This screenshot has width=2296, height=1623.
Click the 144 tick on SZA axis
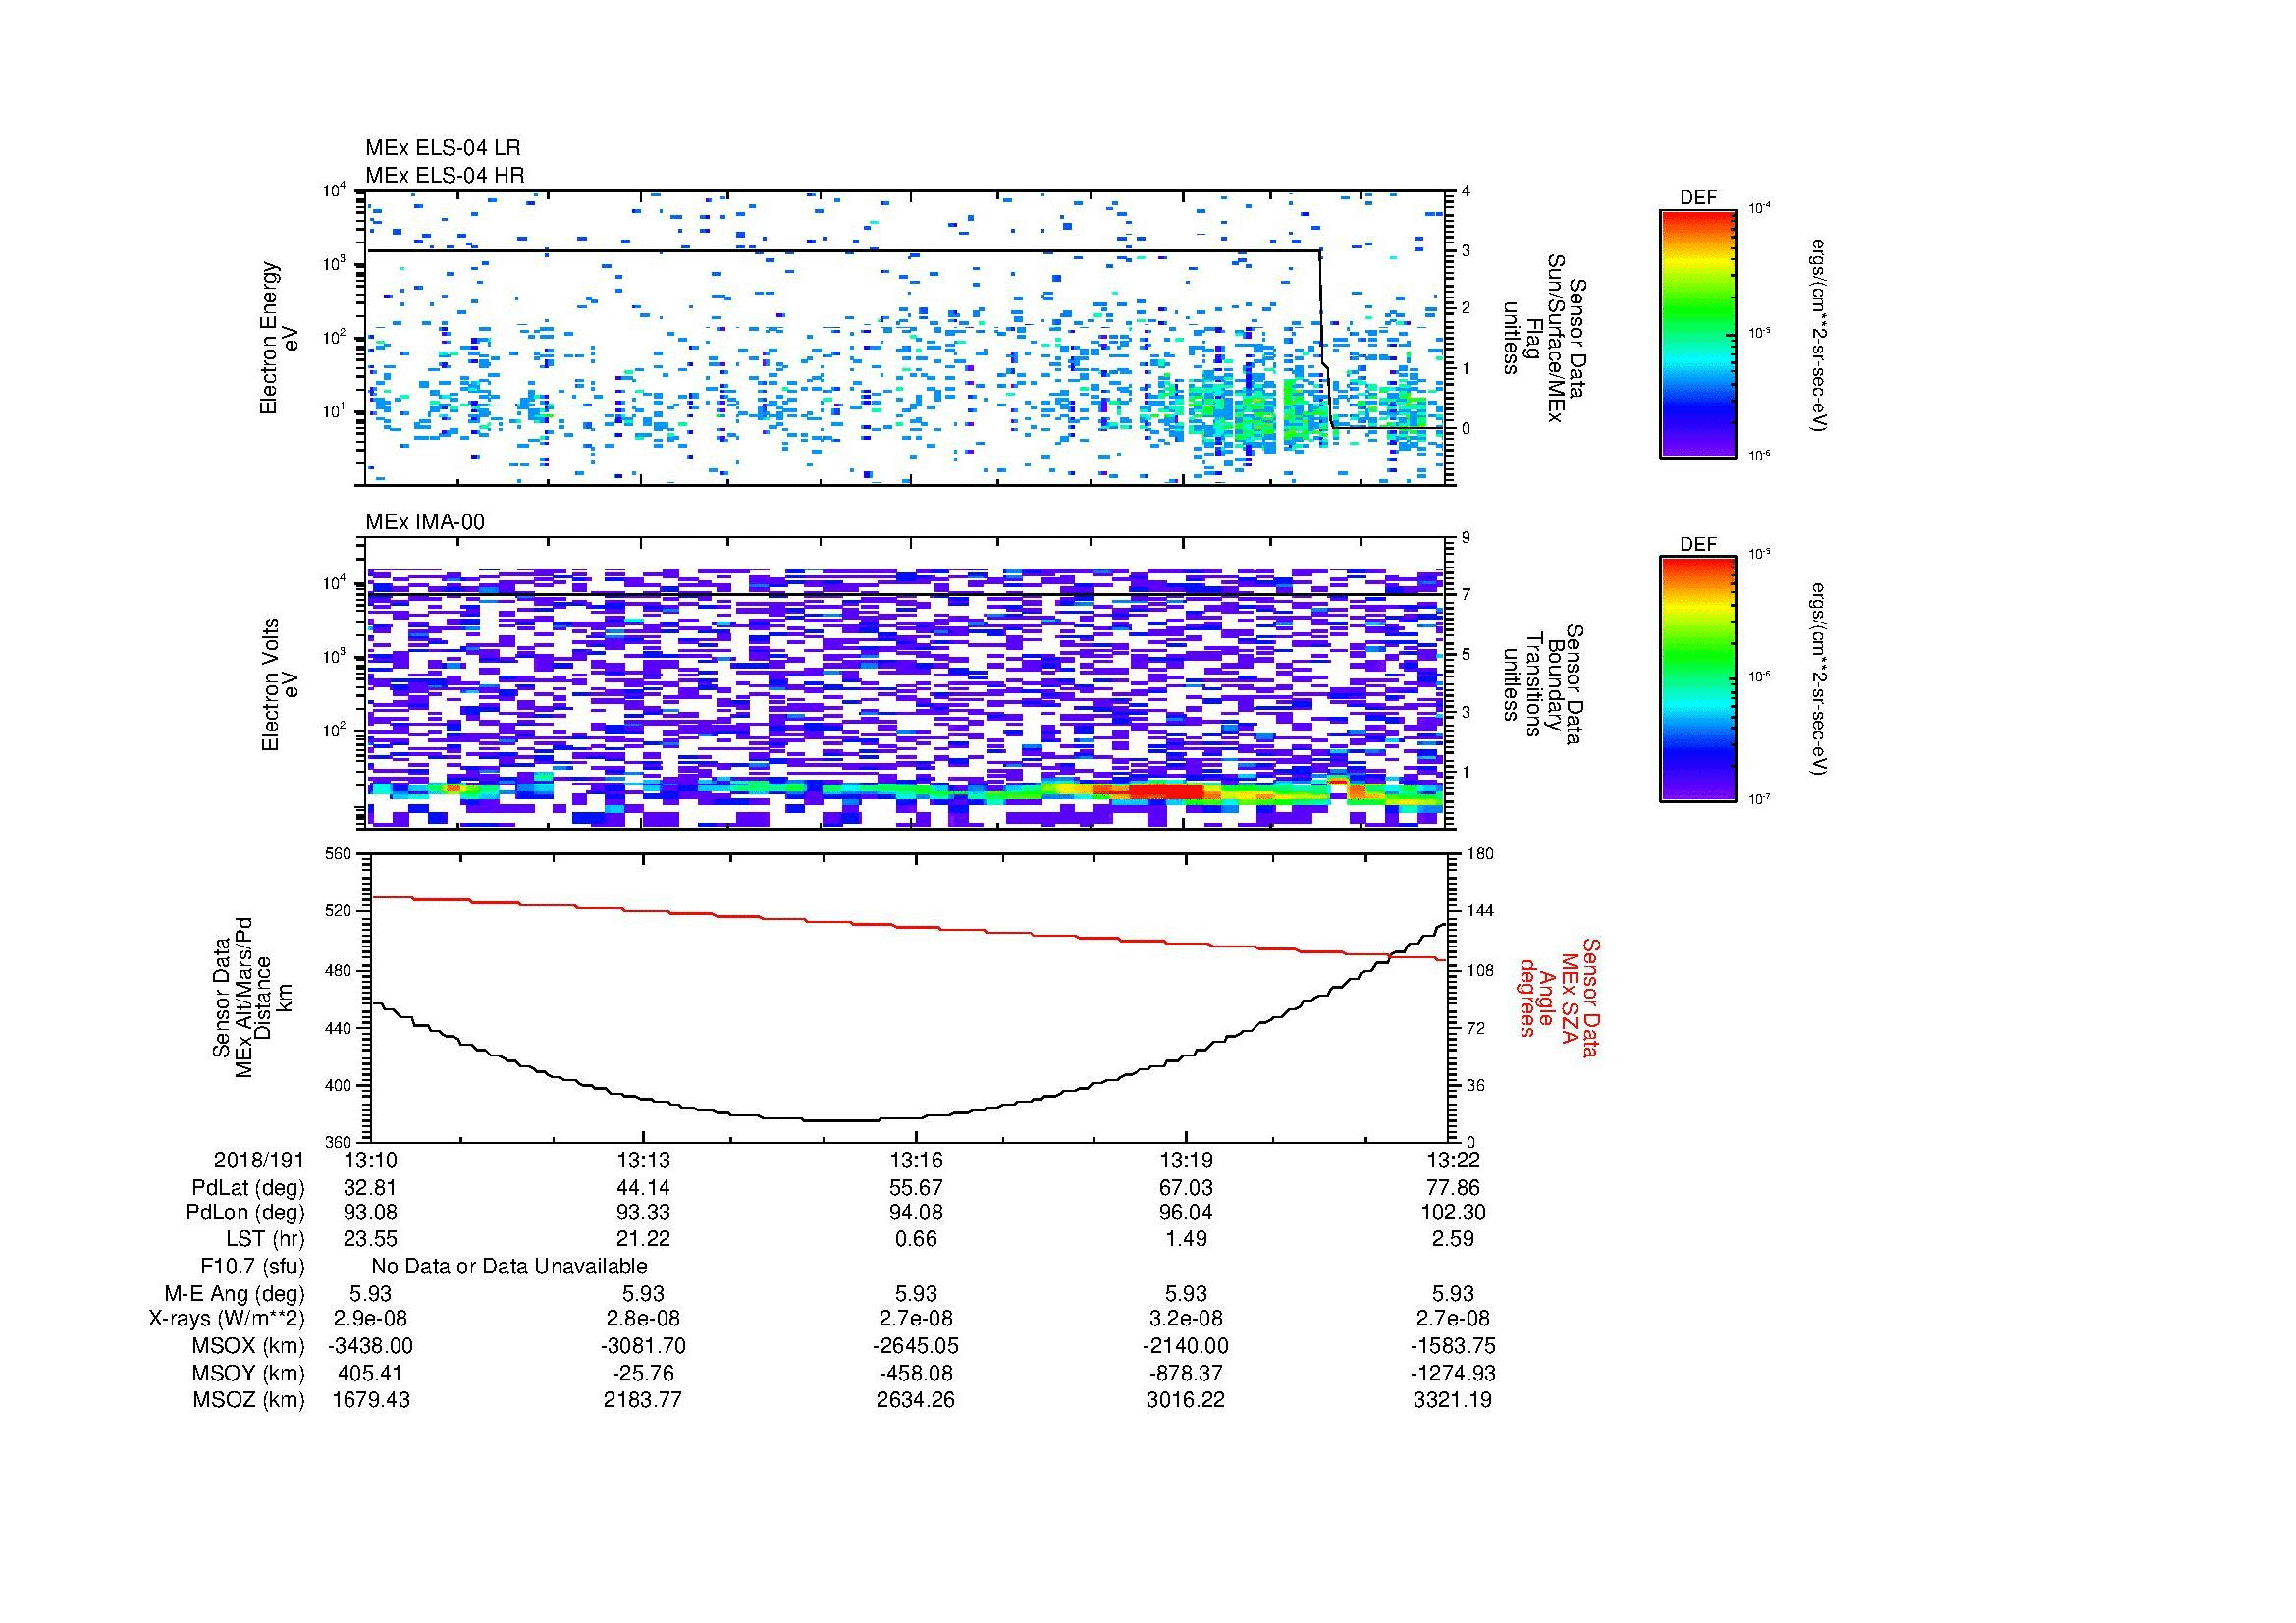pyautogui.click(x=1479, y=911)
